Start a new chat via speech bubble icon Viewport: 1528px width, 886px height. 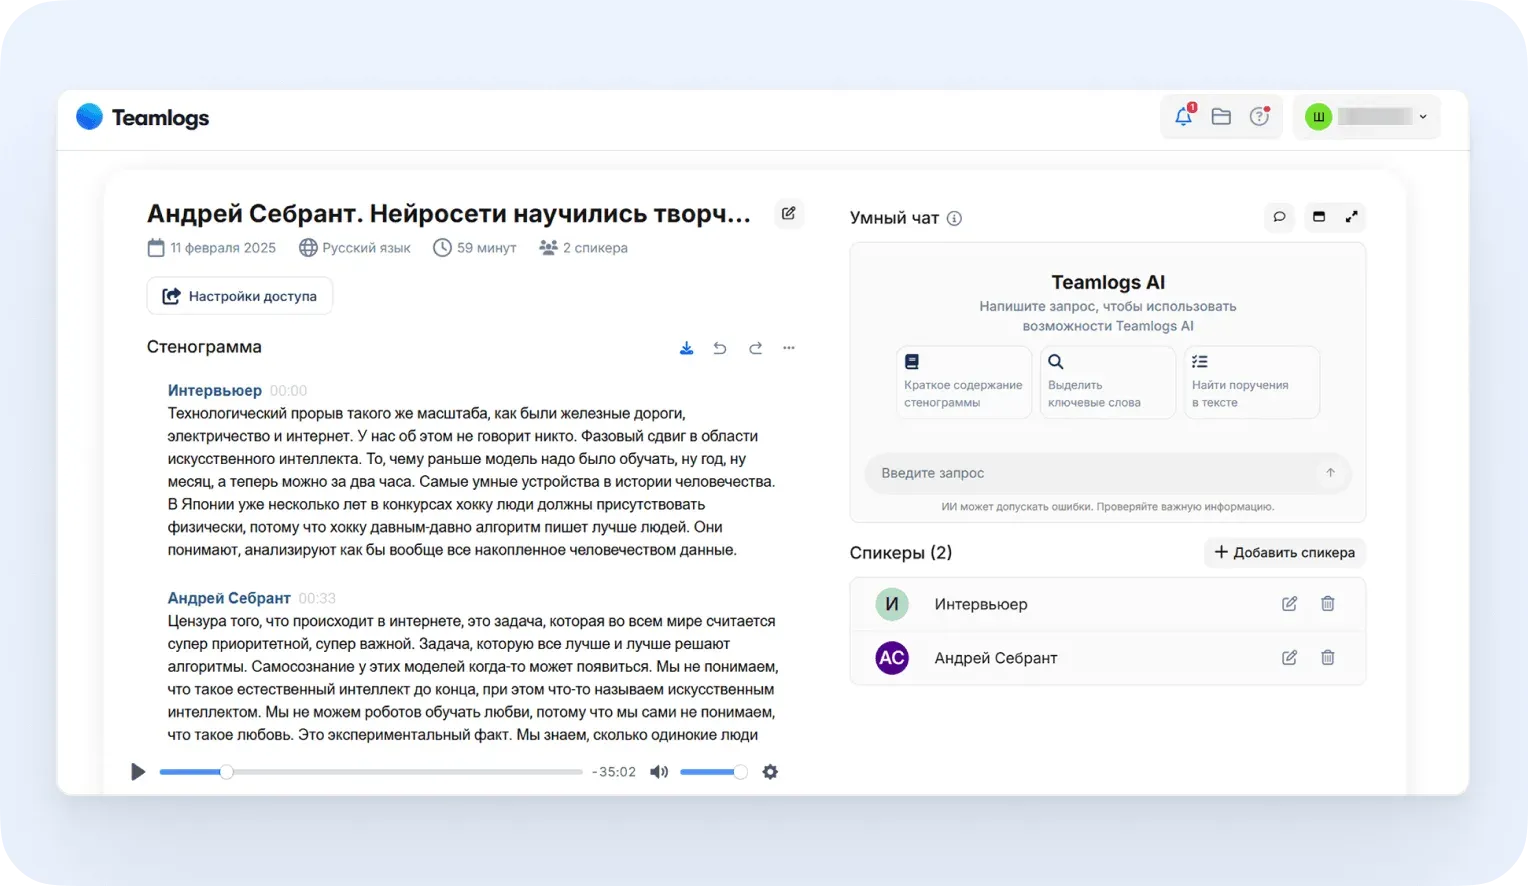1279,217
